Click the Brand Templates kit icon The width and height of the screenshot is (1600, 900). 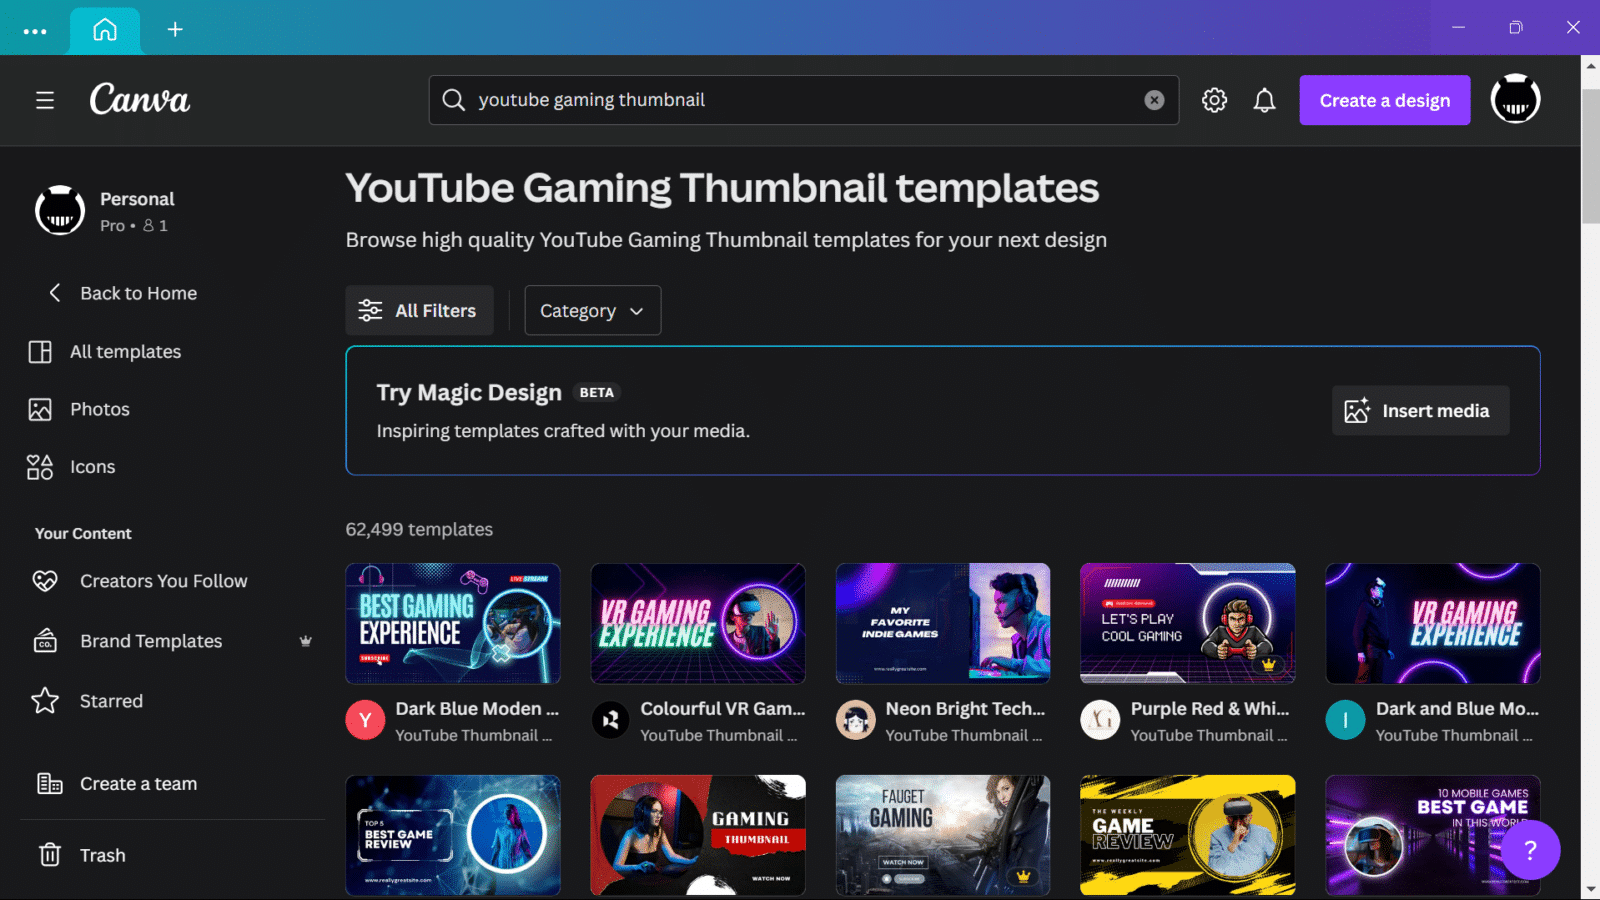coord(45,641)
